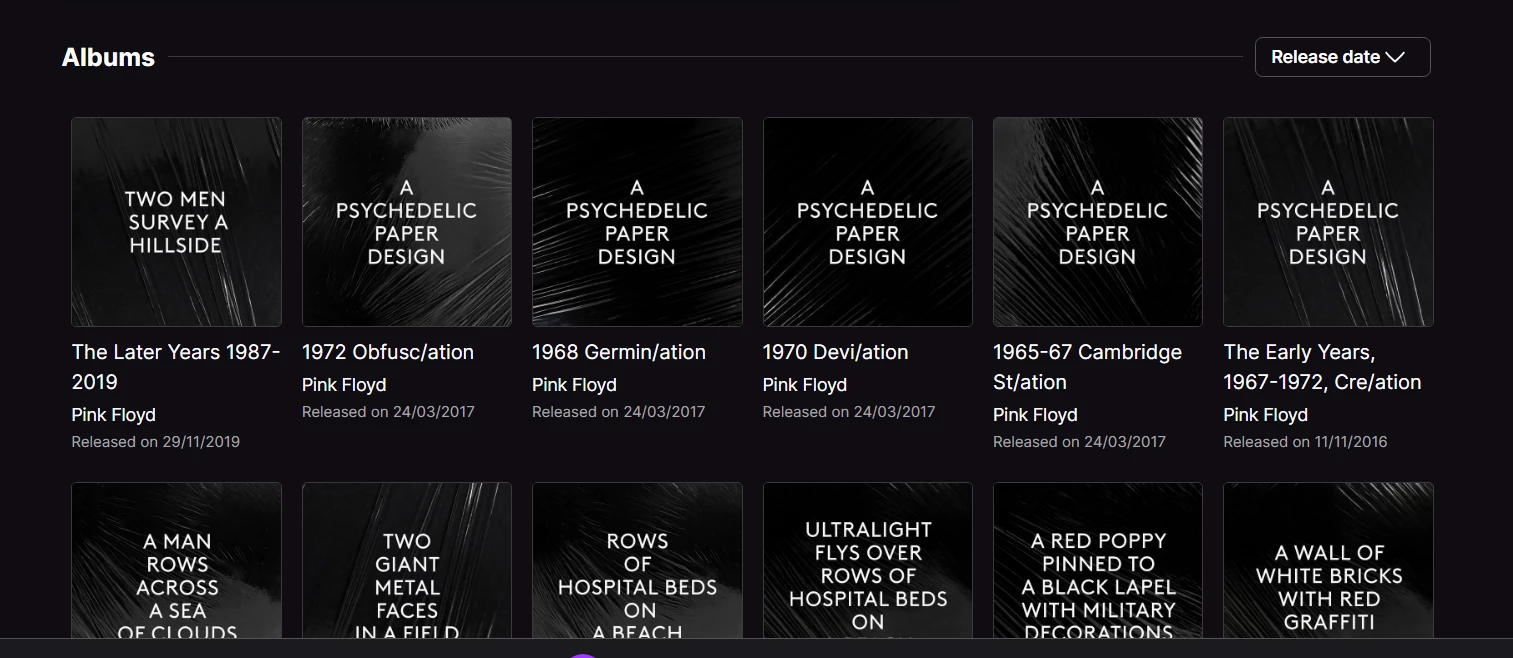Open the Two Giant Metal Faces album cover
The height and width of the screenshot is (658, 1513).
tap(407, 560)
